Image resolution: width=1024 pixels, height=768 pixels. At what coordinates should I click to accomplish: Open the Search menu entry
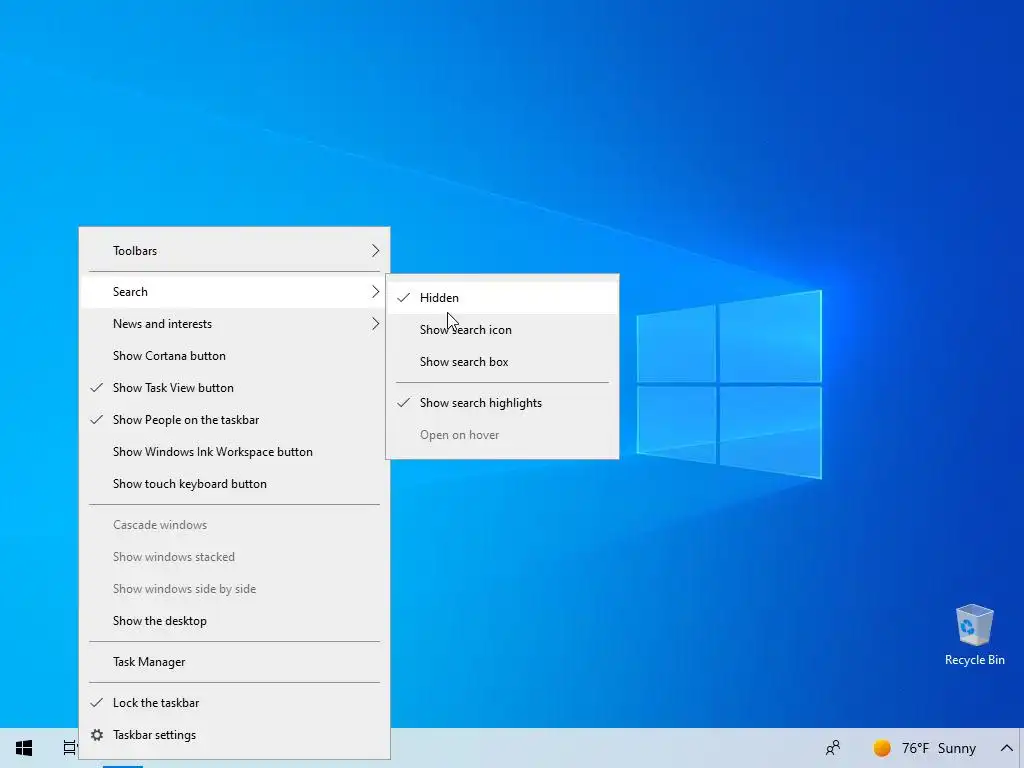point(234,292)
